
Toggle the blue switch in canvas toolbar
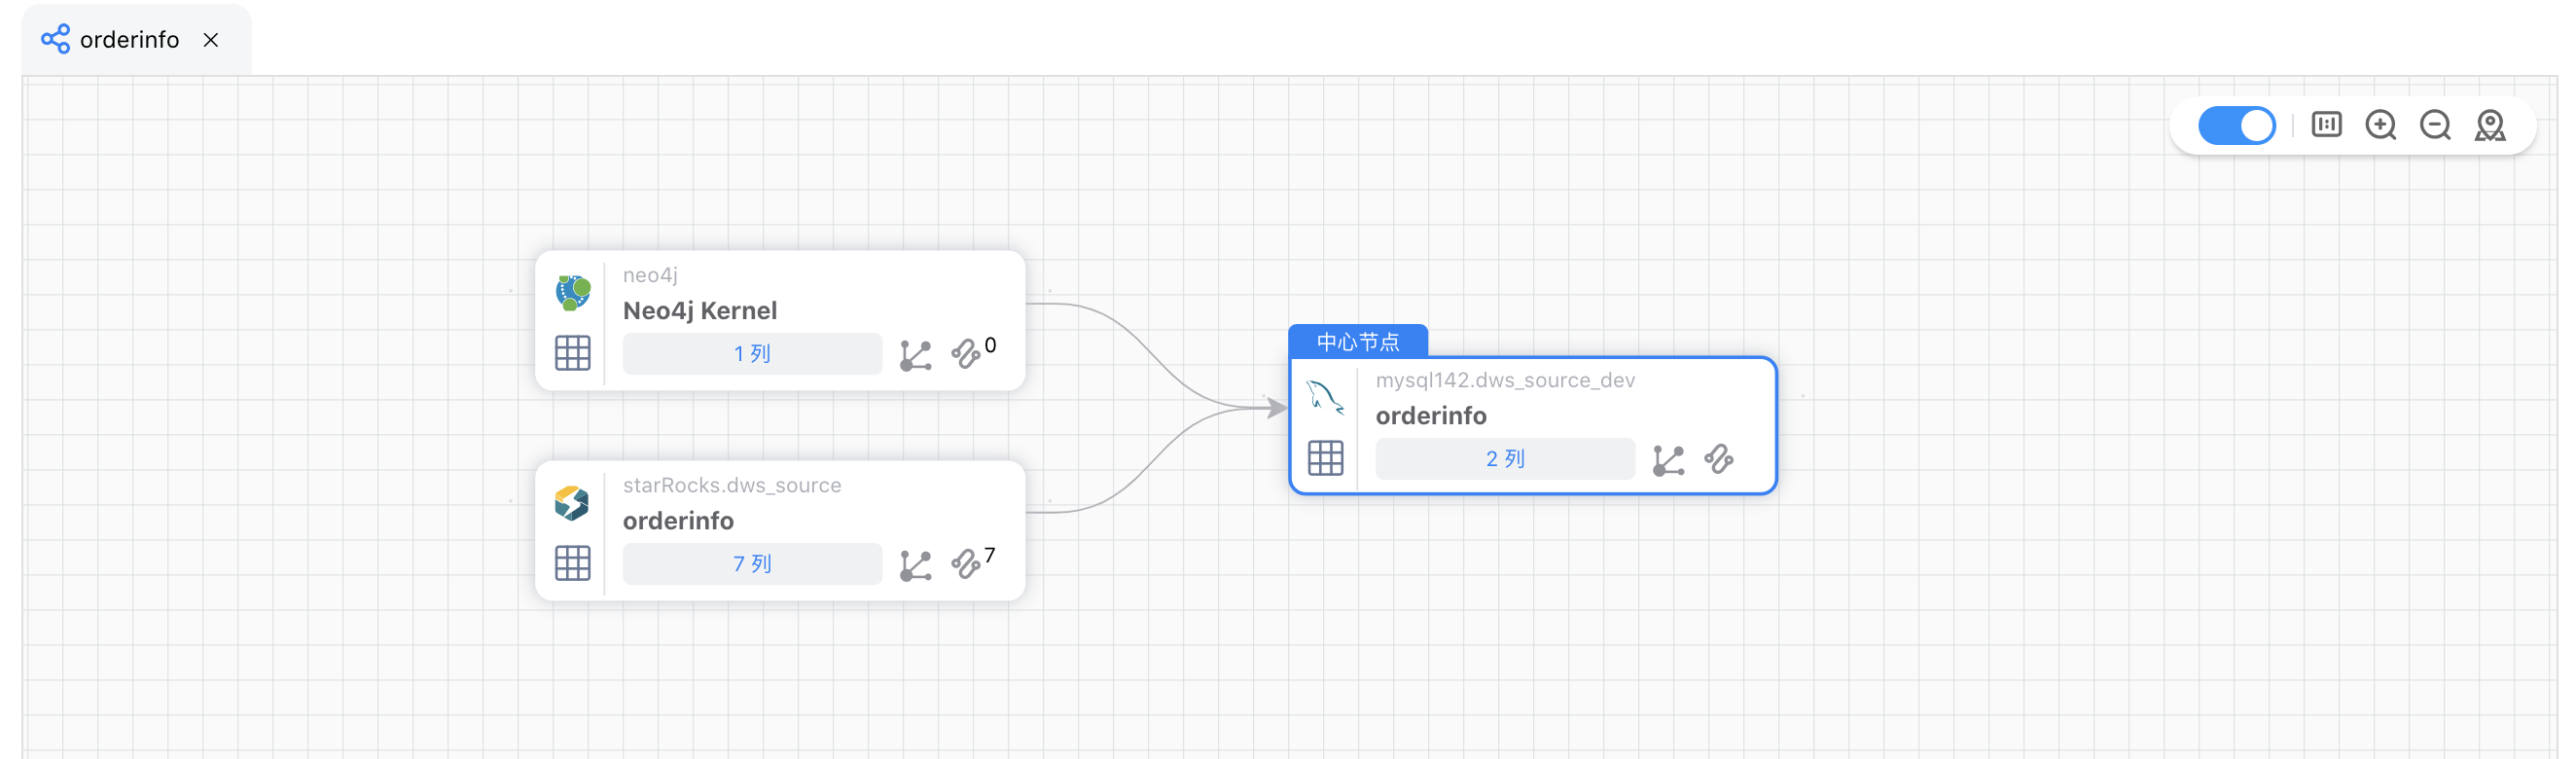[2236, 125]
